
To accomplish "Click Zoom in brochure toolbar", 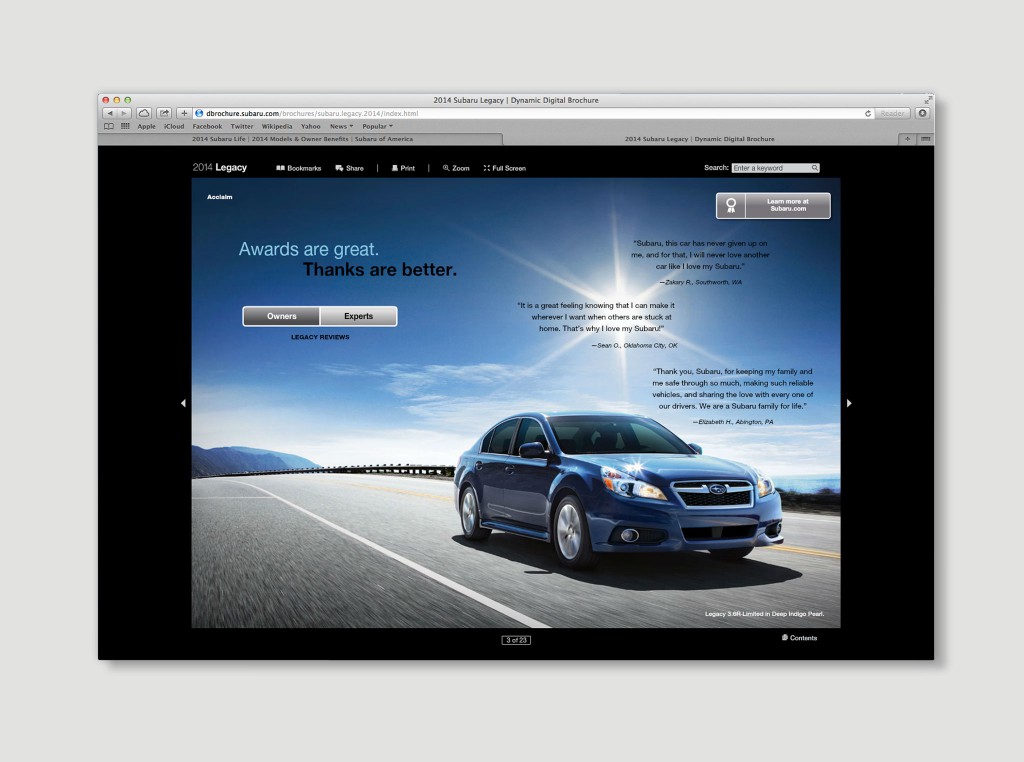I will click(456, 168).
